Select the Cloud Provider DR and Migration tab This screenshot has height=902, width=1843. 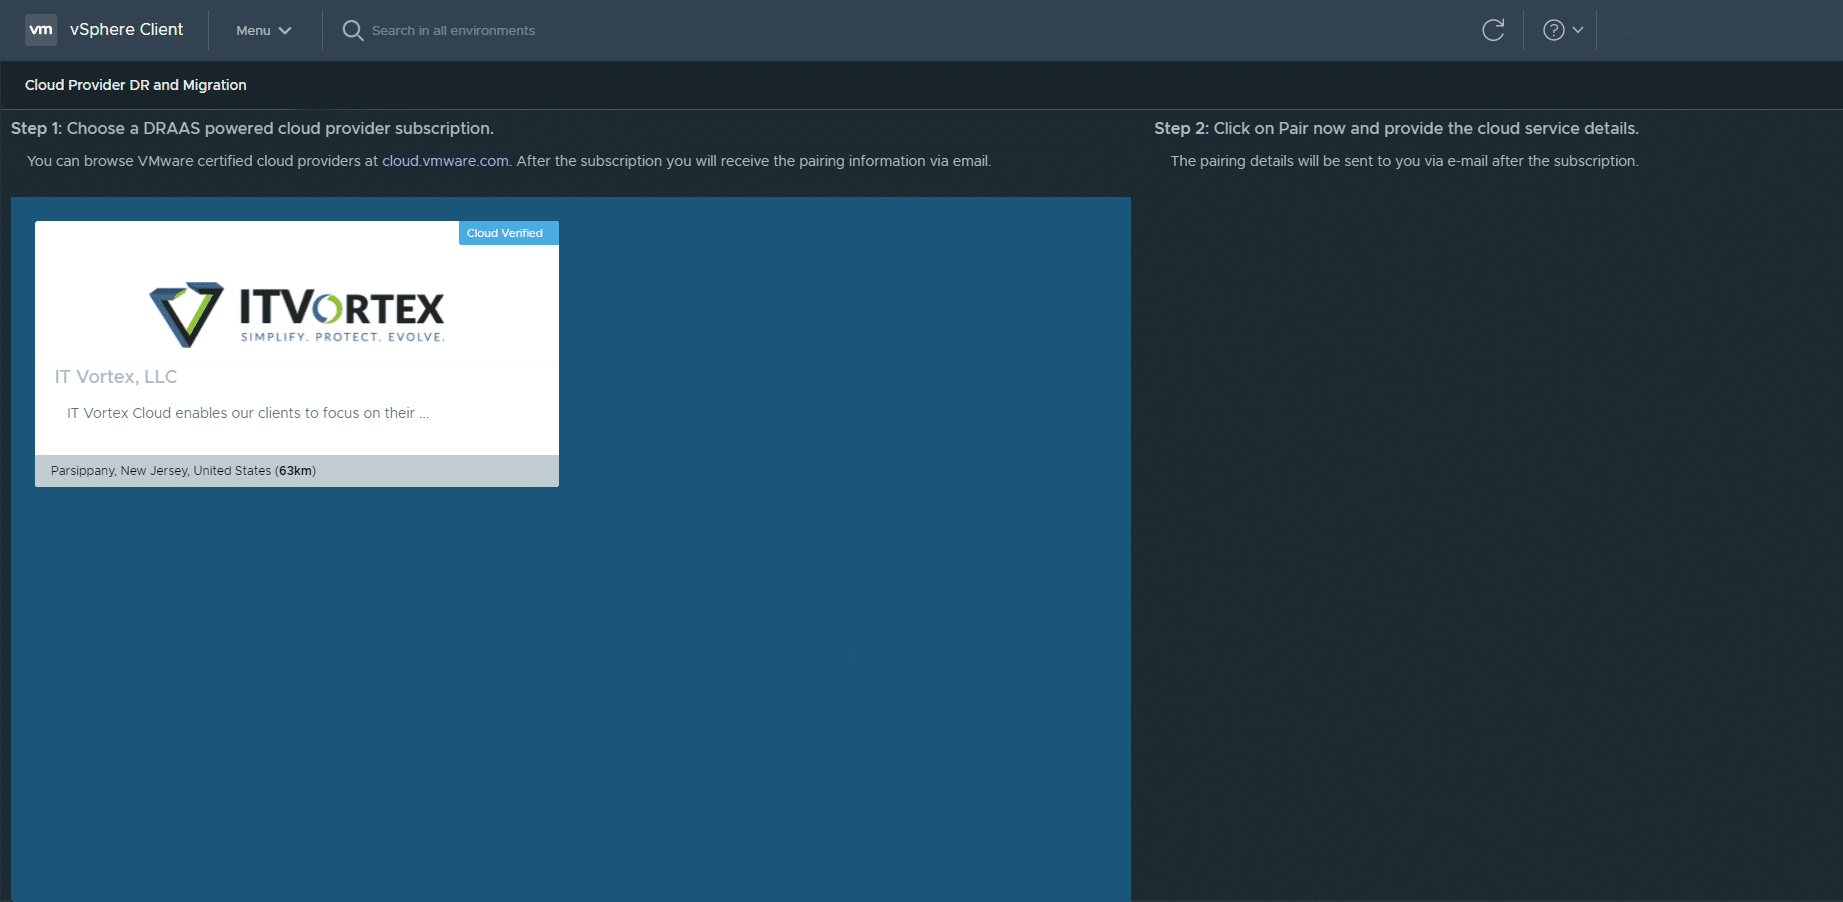tap(135, 85)
